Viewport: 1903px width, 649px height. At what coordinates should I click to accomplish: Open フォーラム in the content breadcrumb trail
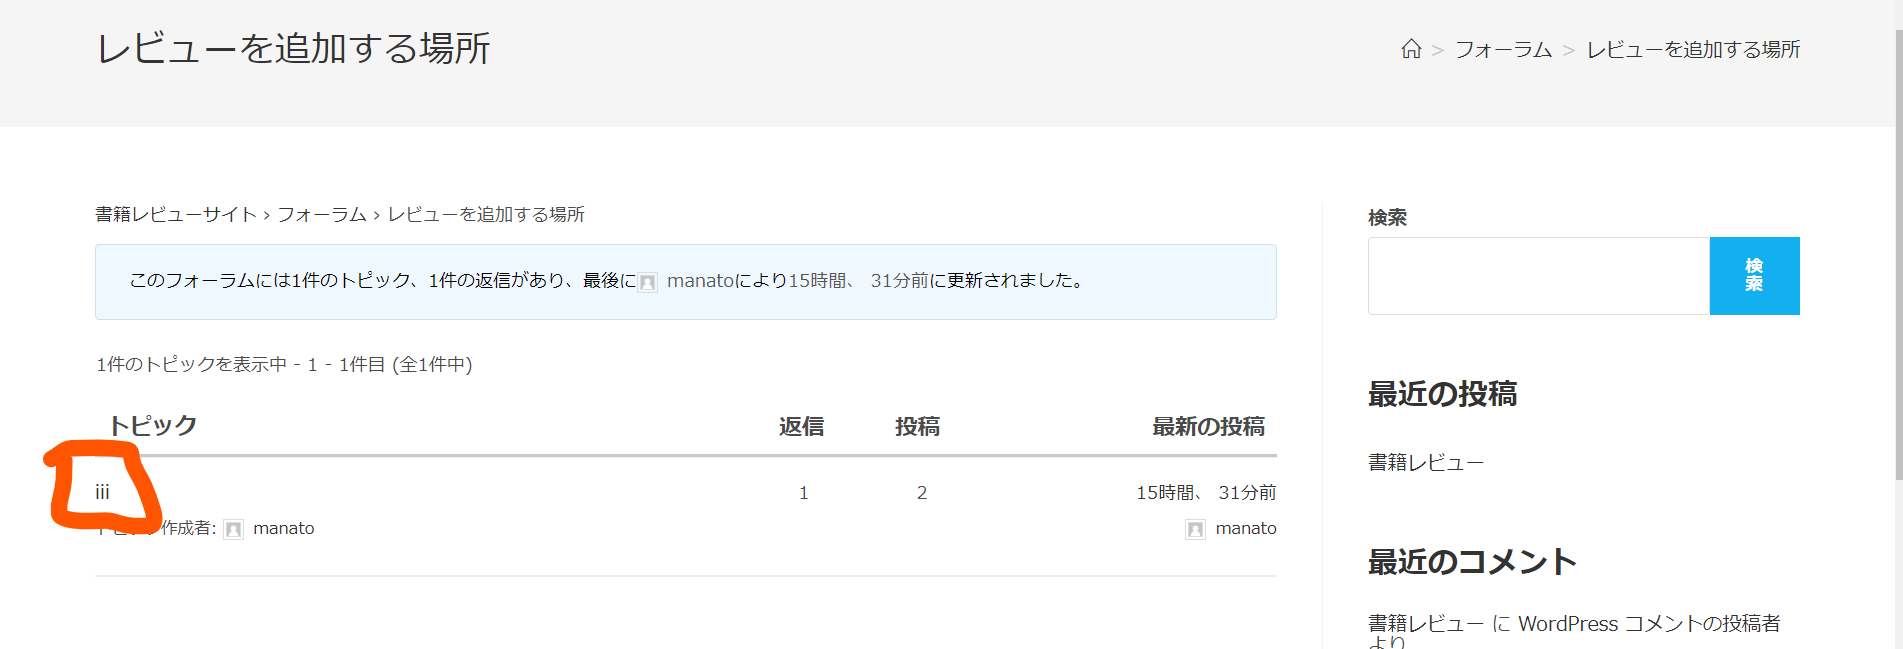point(322,214)
